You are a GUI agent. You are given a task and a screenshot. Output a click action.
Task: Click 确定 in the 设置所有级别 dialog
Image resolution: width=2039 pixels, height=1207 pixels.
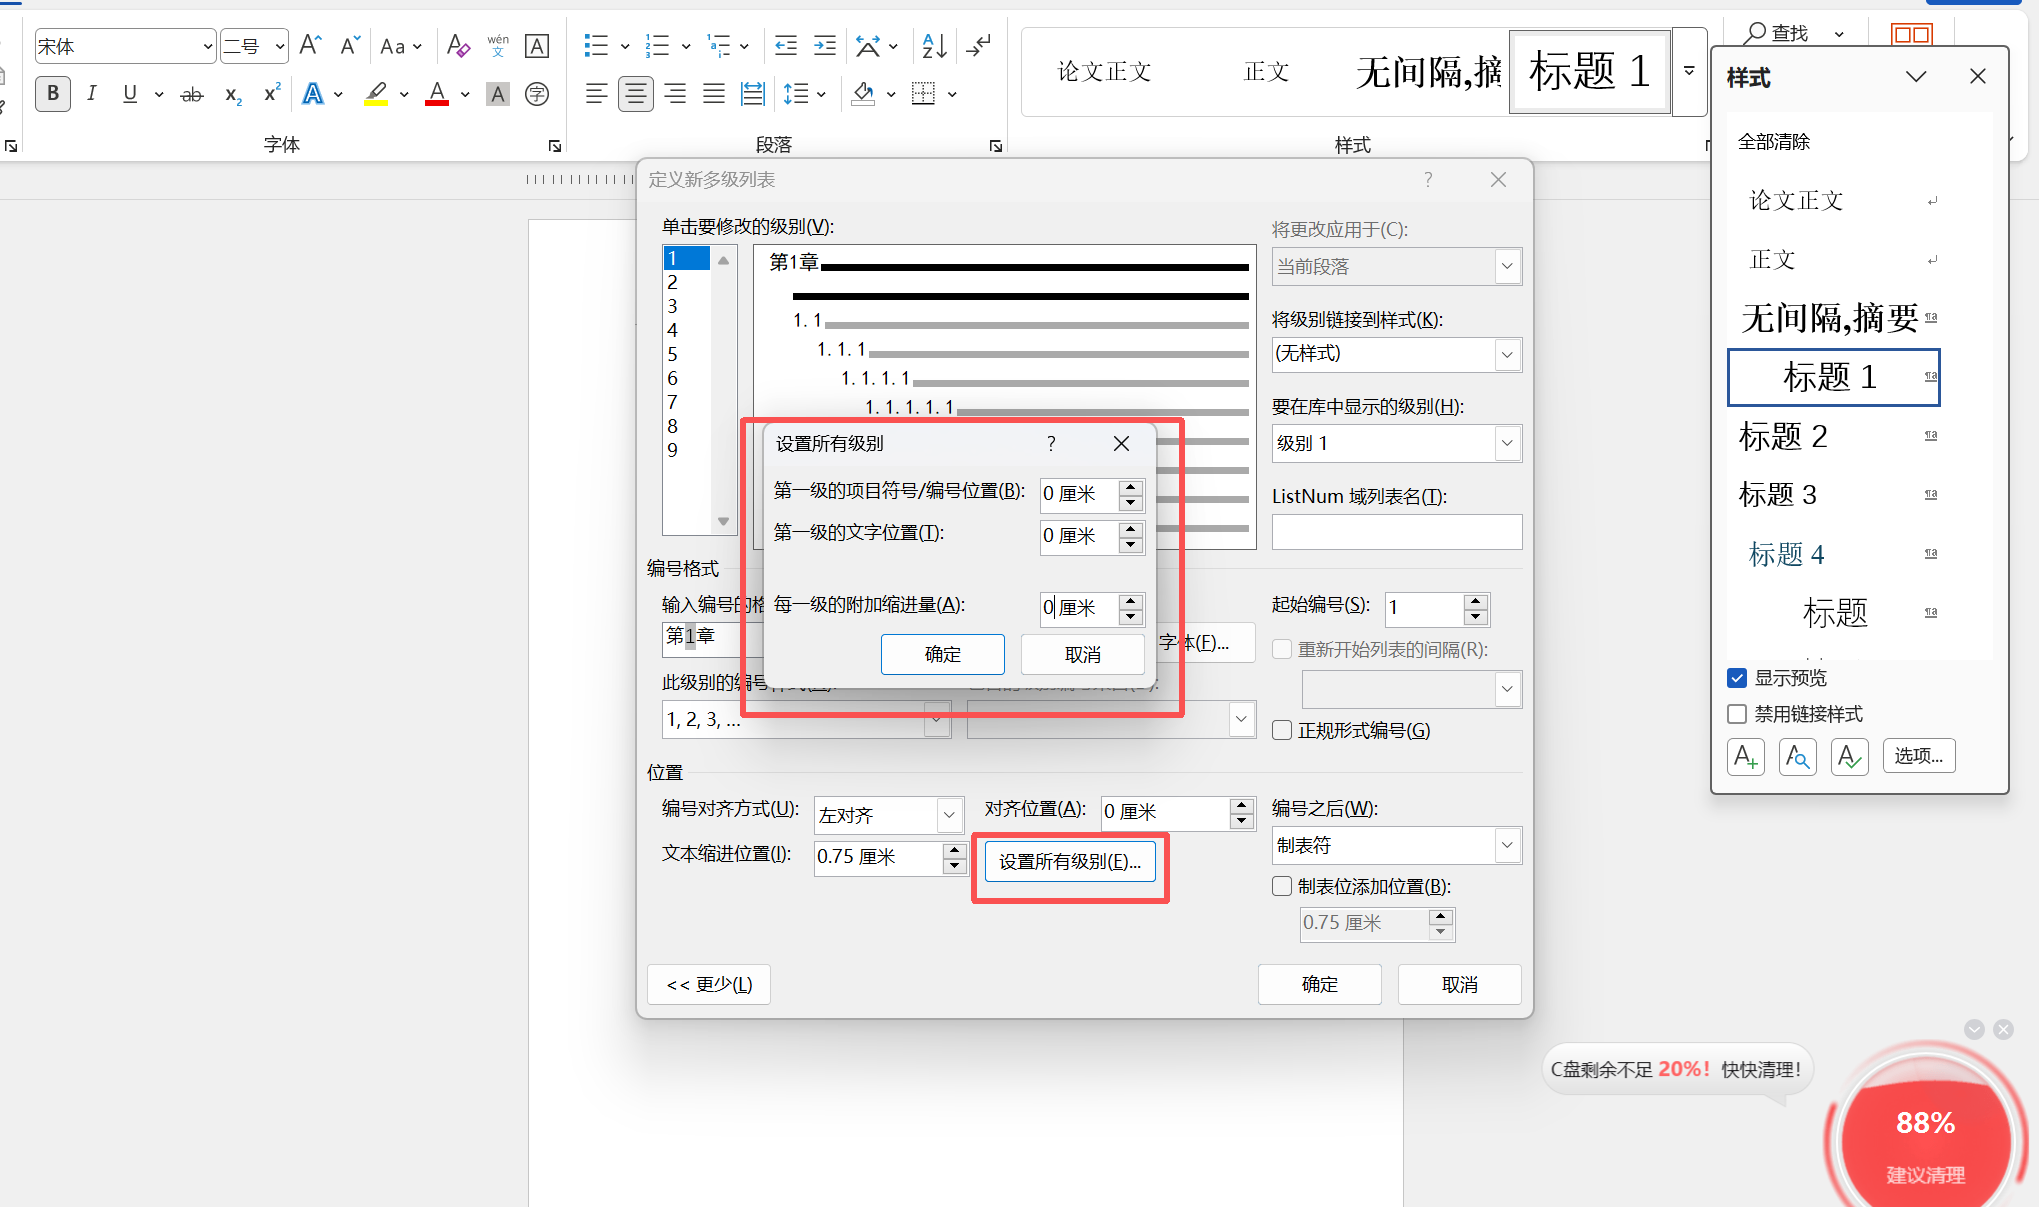click(x=942, y=654)
